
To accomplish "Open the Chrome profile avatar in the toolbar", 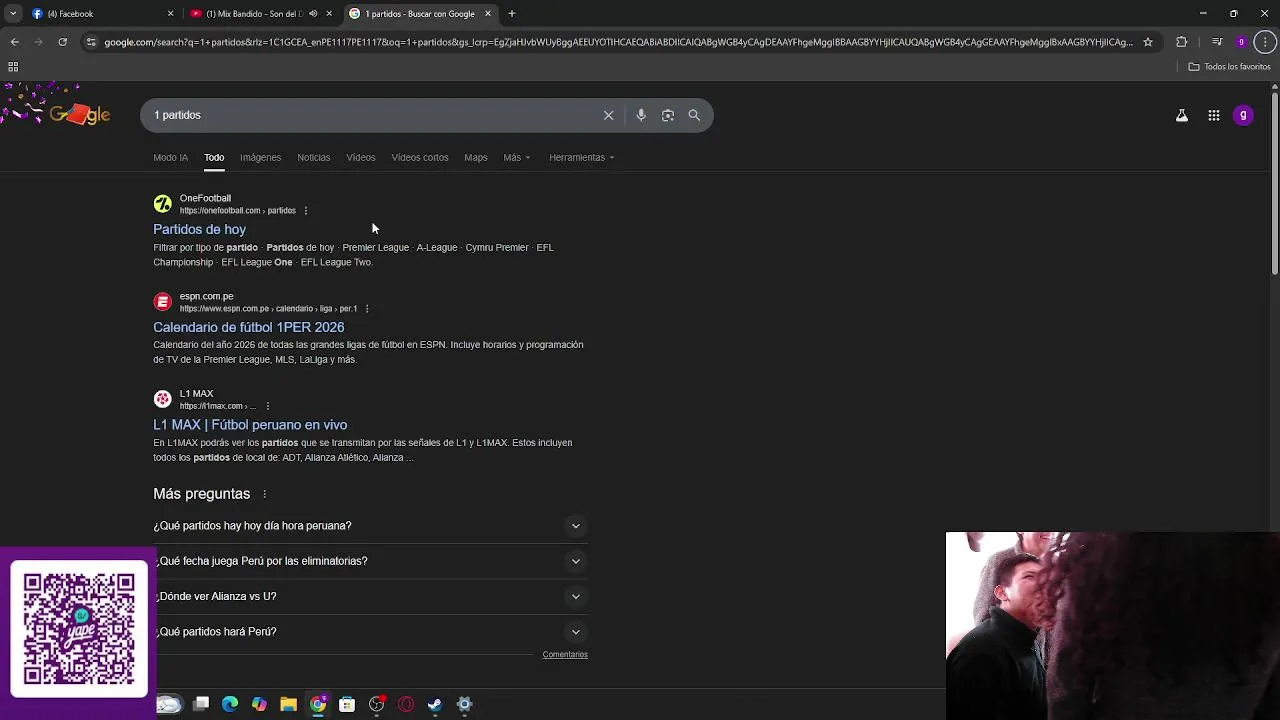I will (1241, 42).
